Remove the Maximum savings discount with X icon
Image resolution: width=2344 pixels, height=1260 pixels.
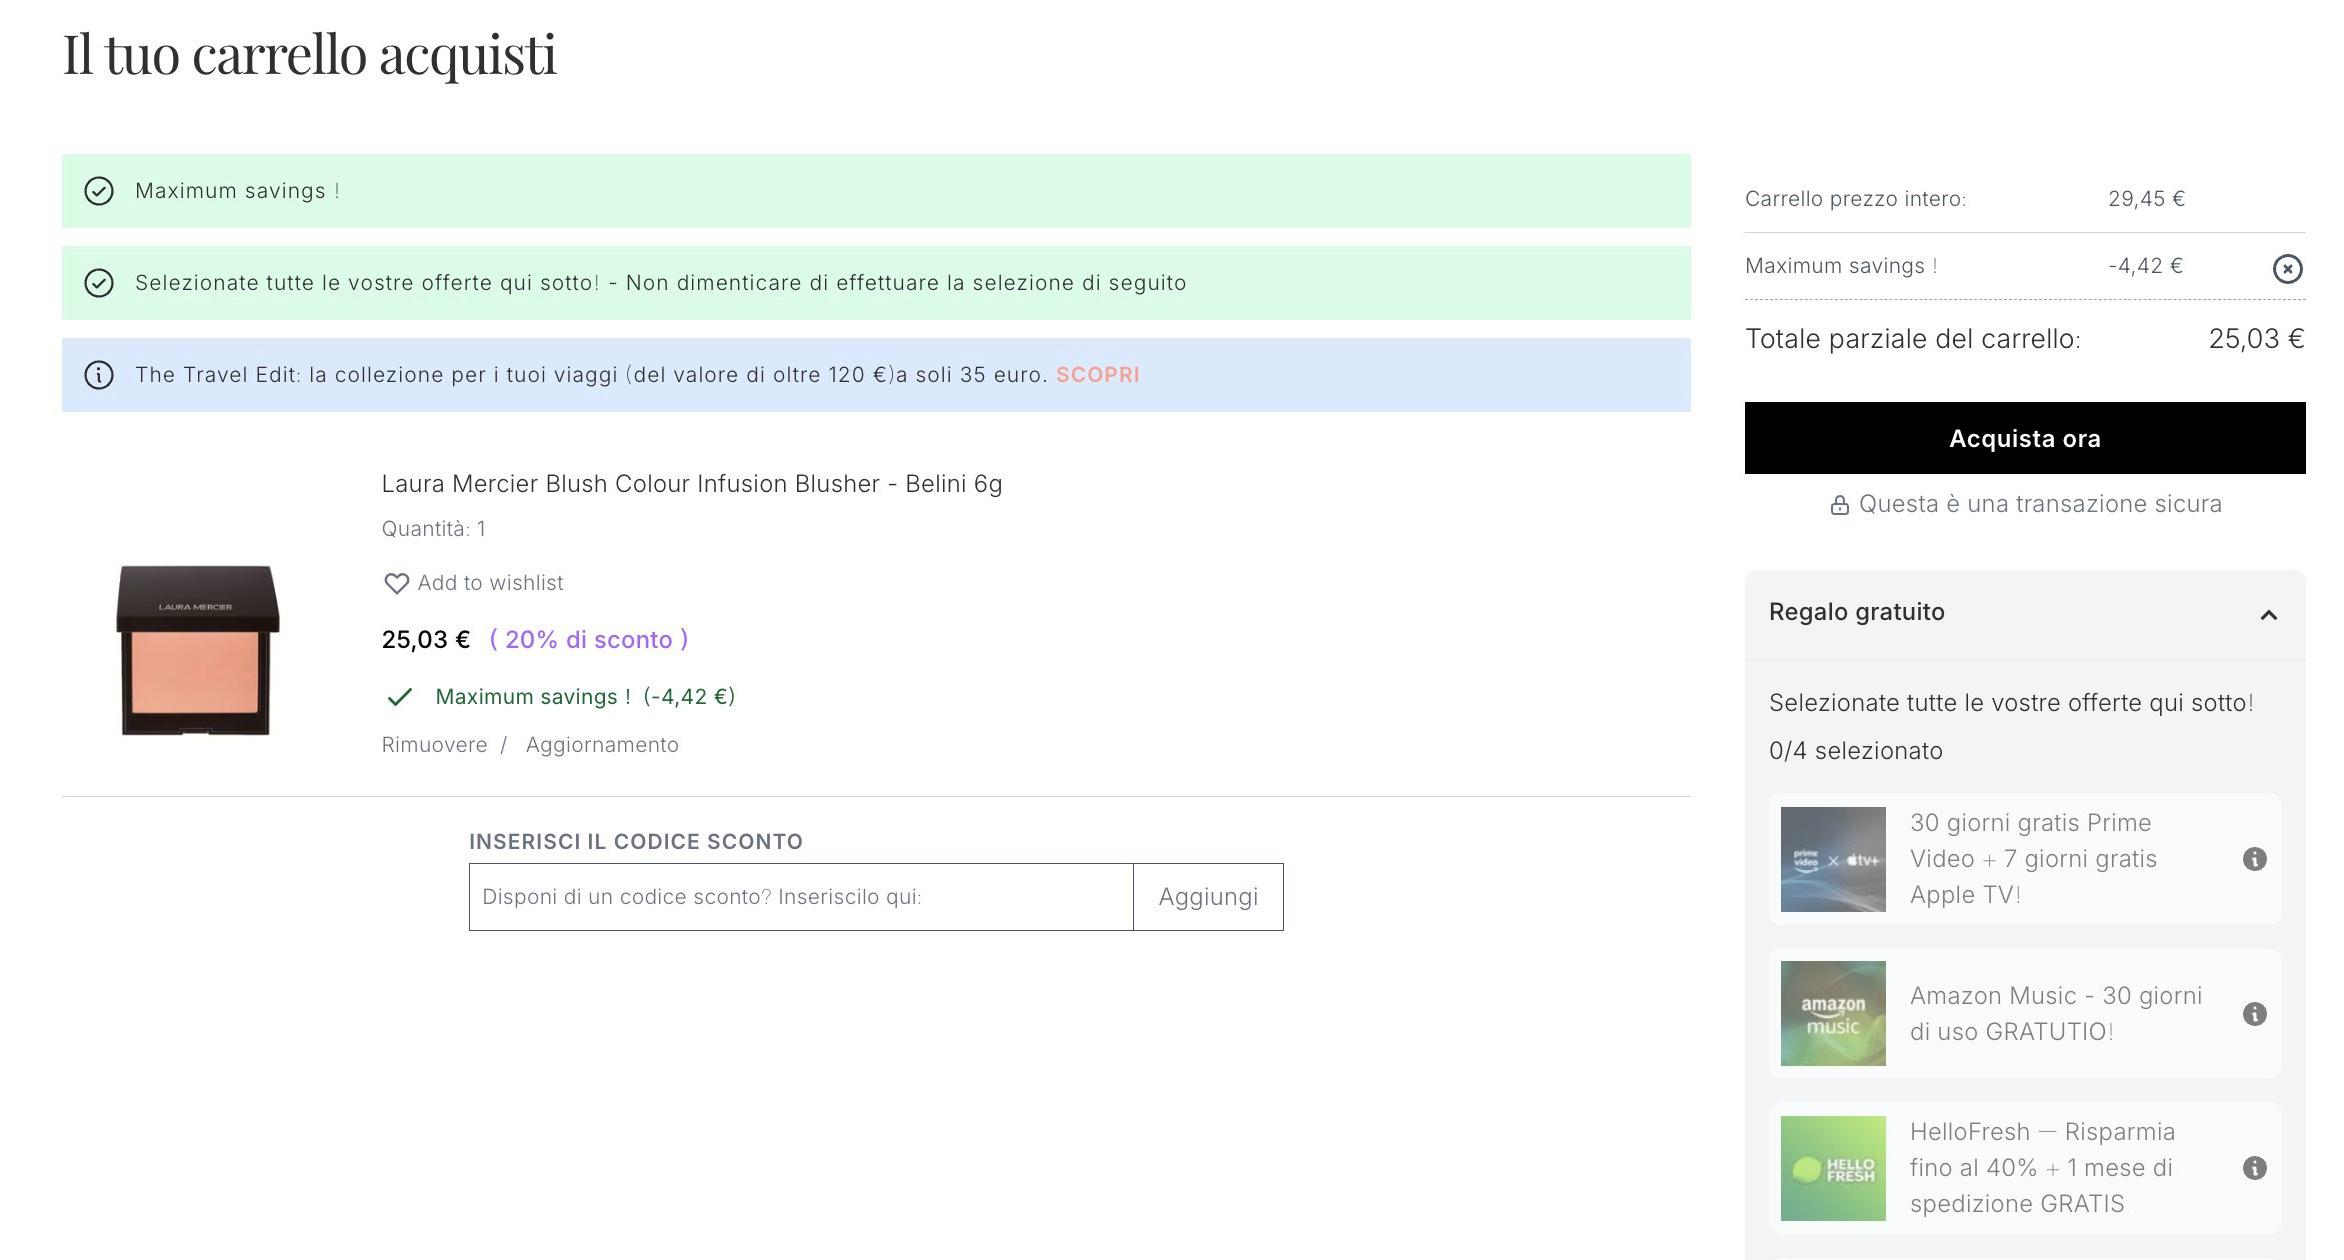click(x=2287, y=268)
